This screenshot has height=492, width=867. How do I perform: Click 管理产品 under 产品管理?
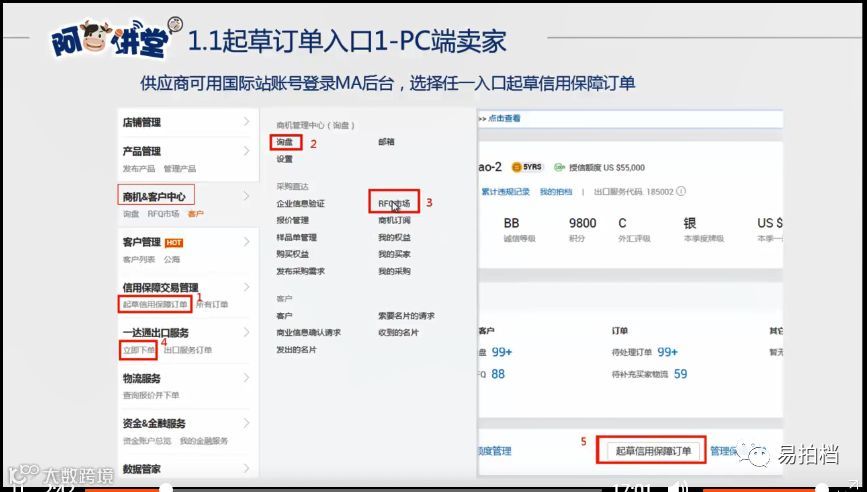coord(180,169)
